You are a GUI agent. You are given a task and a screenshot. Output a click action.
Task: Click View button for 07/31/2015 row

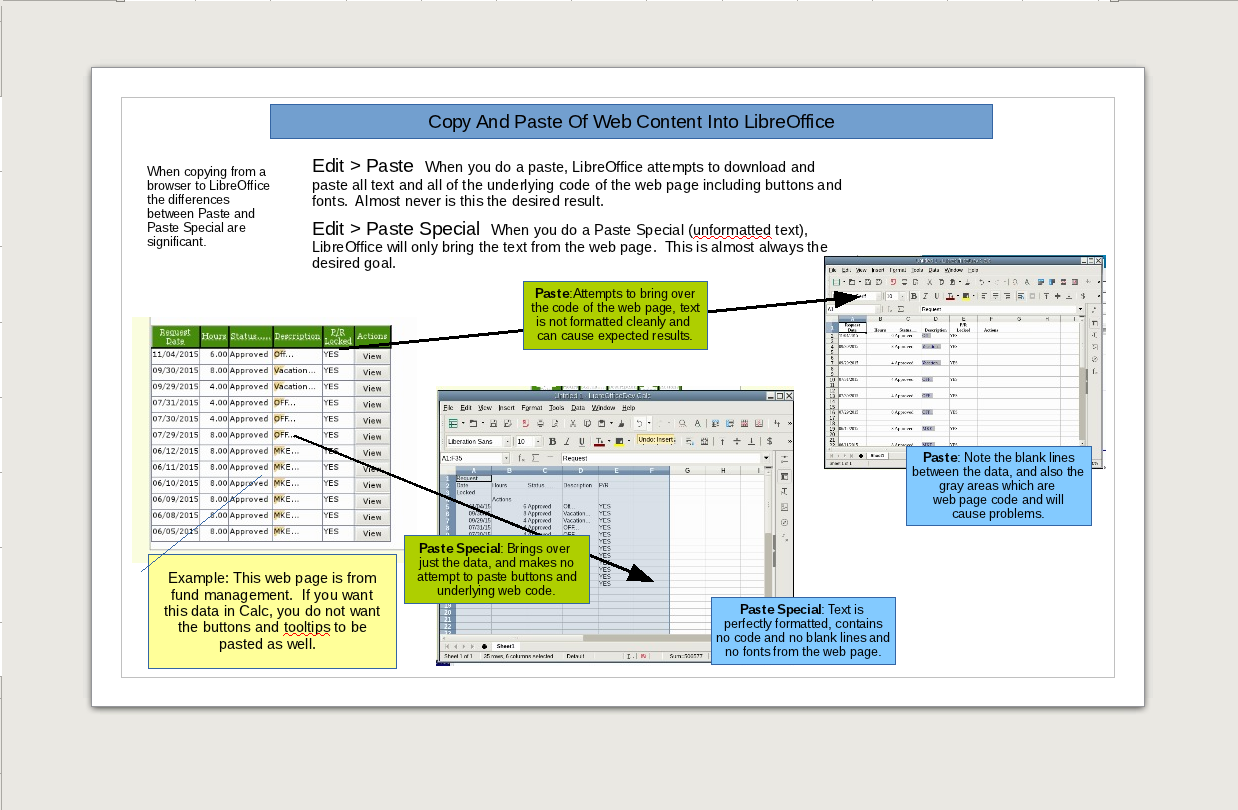(x=372, y=404)
